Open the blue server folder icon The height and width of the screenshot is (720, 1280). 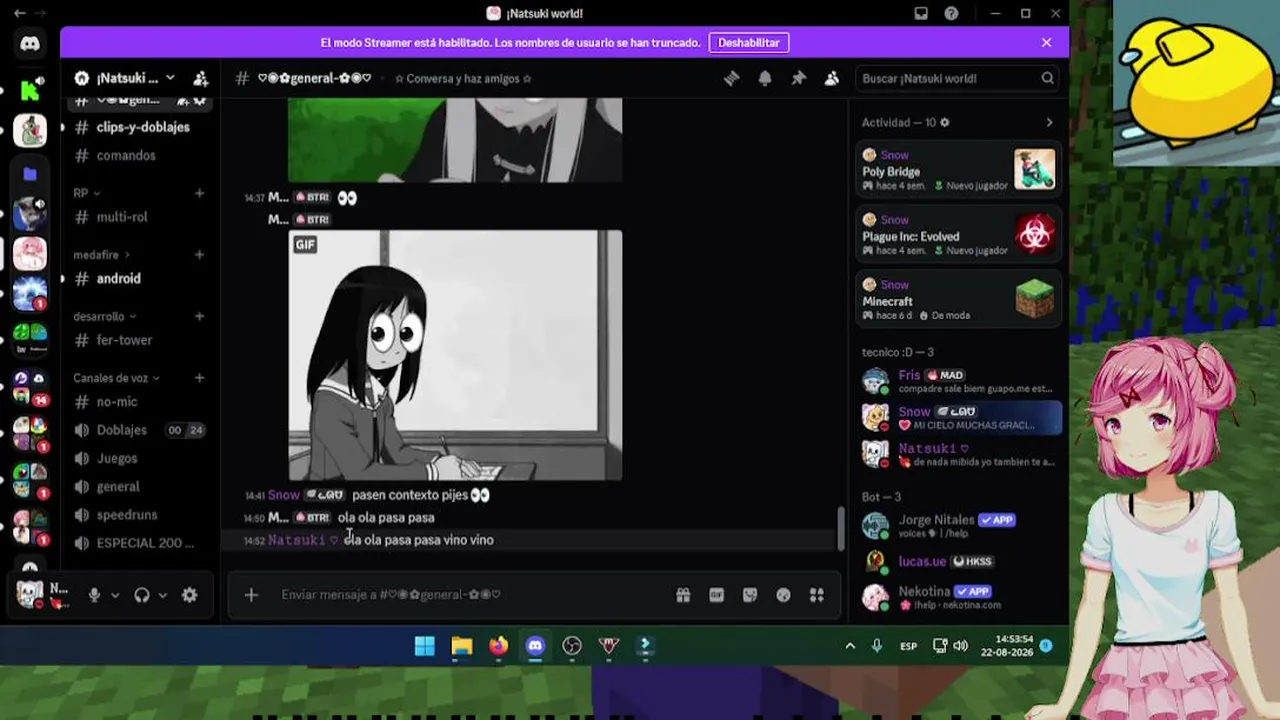30,173
